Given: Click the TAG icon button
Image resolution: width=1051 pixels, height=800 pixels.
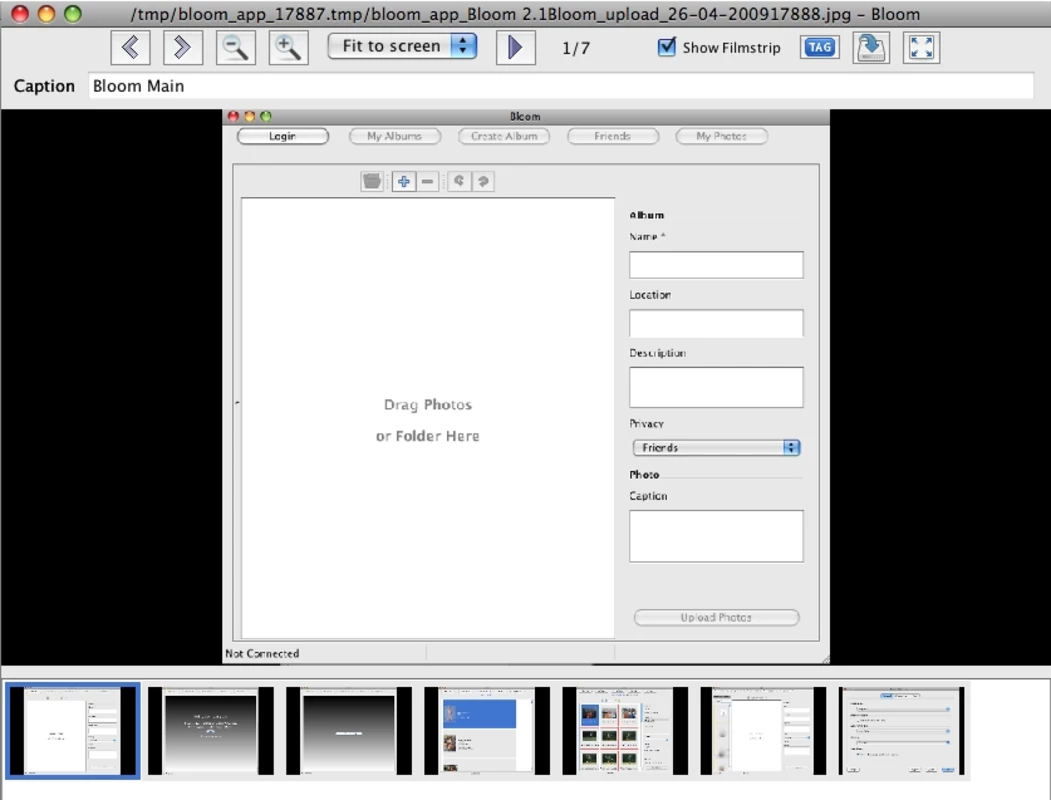Looking at the screenshot, I should [819, 48].
